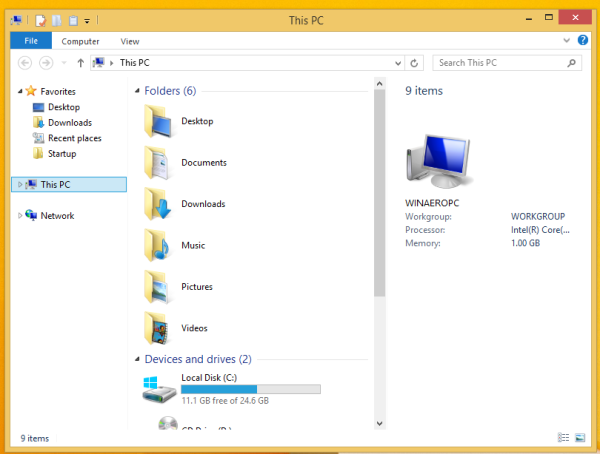This screenshot has width=600, height=454.
Task: Expand the This PC tree node
Action: [20, 185]
